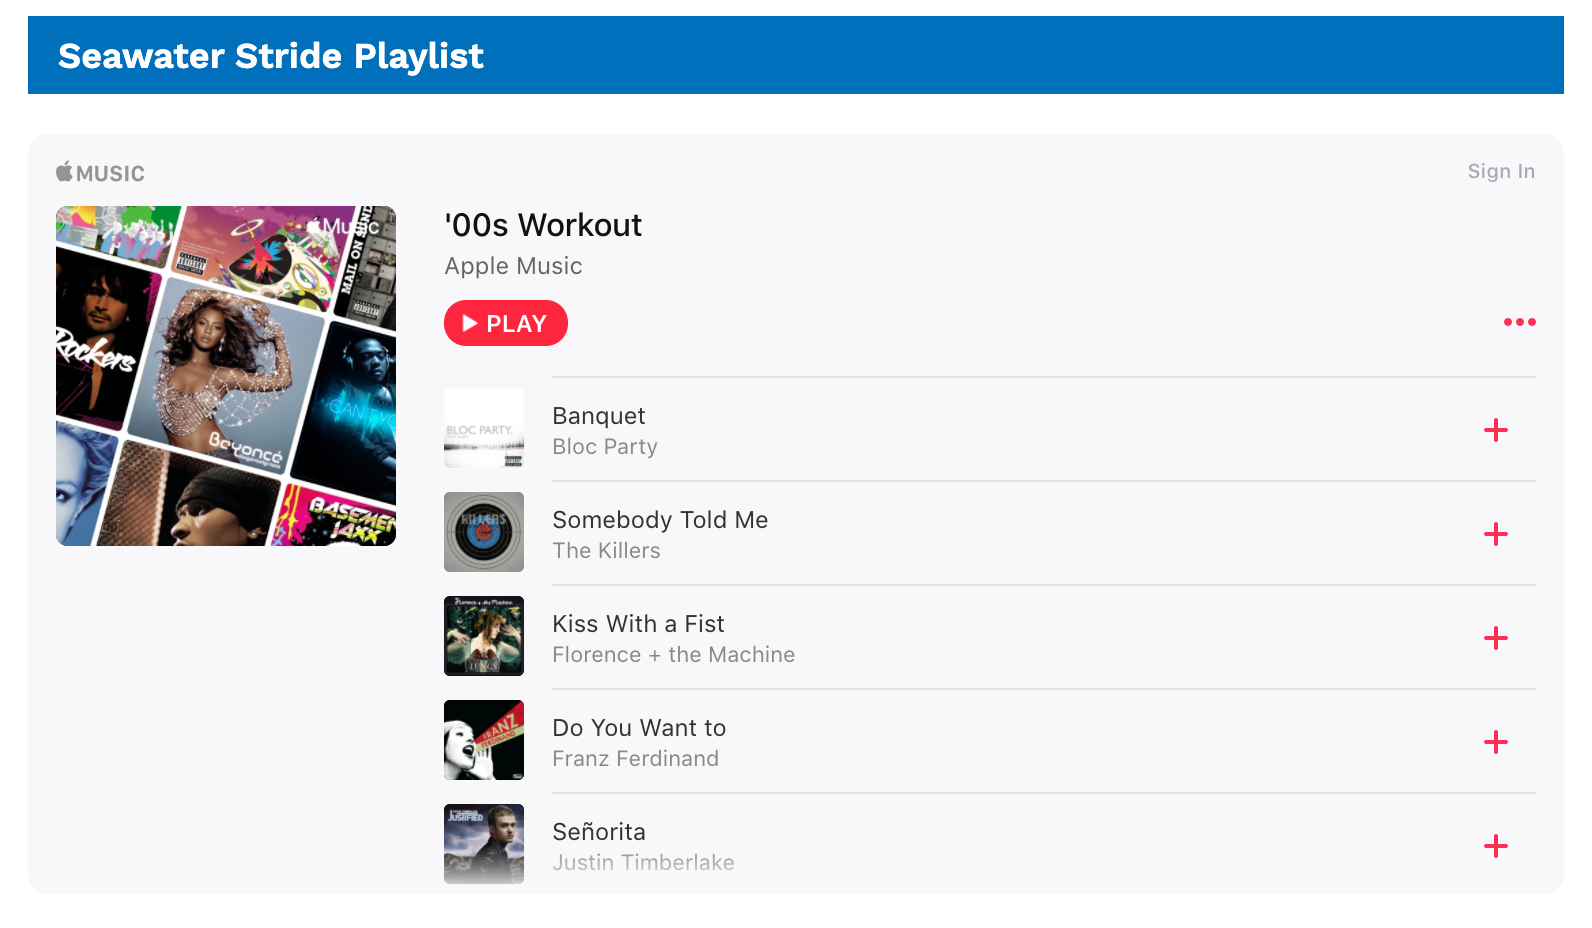Image resolution: width=1592 pixels, height=928 pixels.
Task: Add Señorita to library
Action: pyautogui.click(x=1495, y=846)
